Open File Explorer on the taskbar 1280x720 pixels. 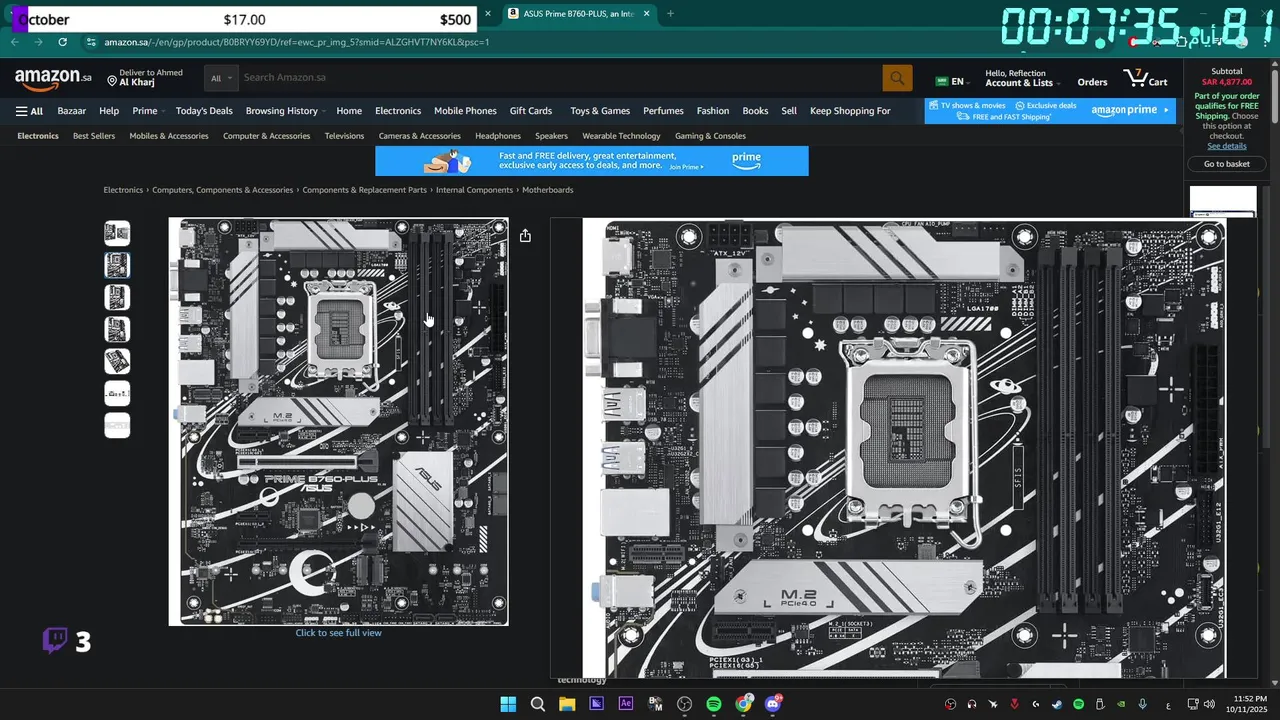click(567, 704)
